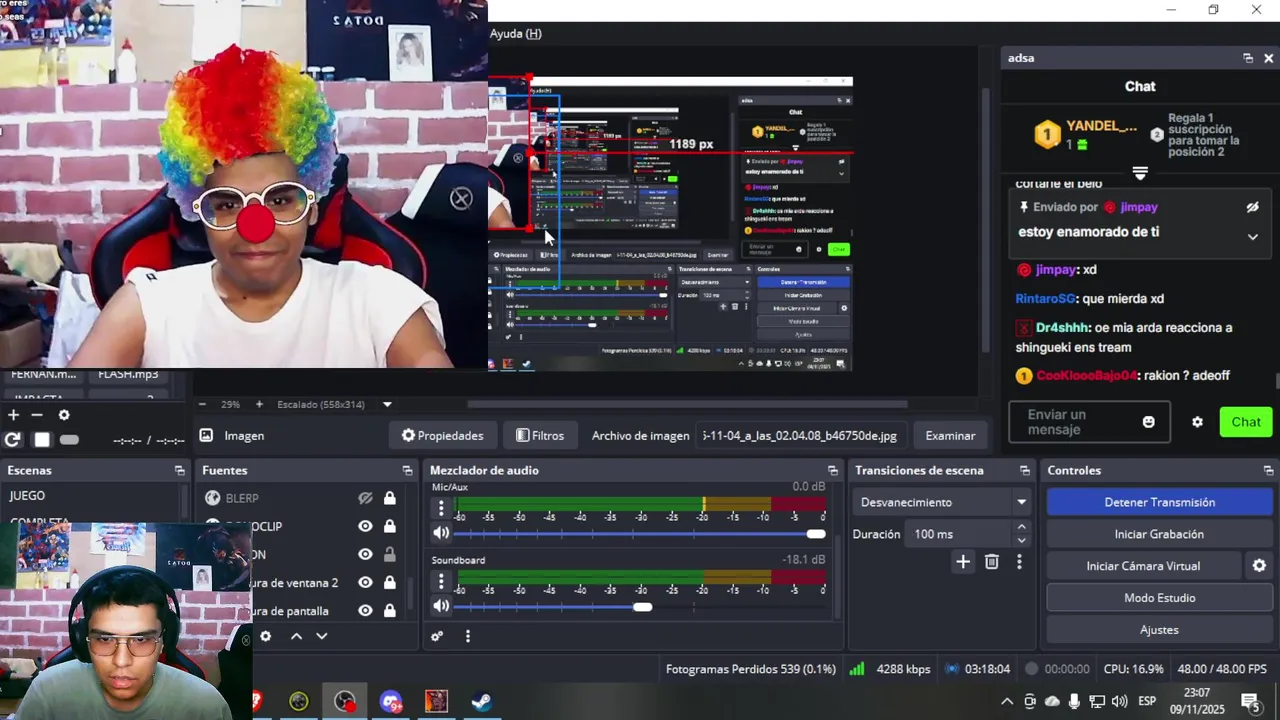This screenshot has height=720, width=1280.
Task: Open Ajustes in Controles
Action: pyautogui.click(x=1159, y=630)
